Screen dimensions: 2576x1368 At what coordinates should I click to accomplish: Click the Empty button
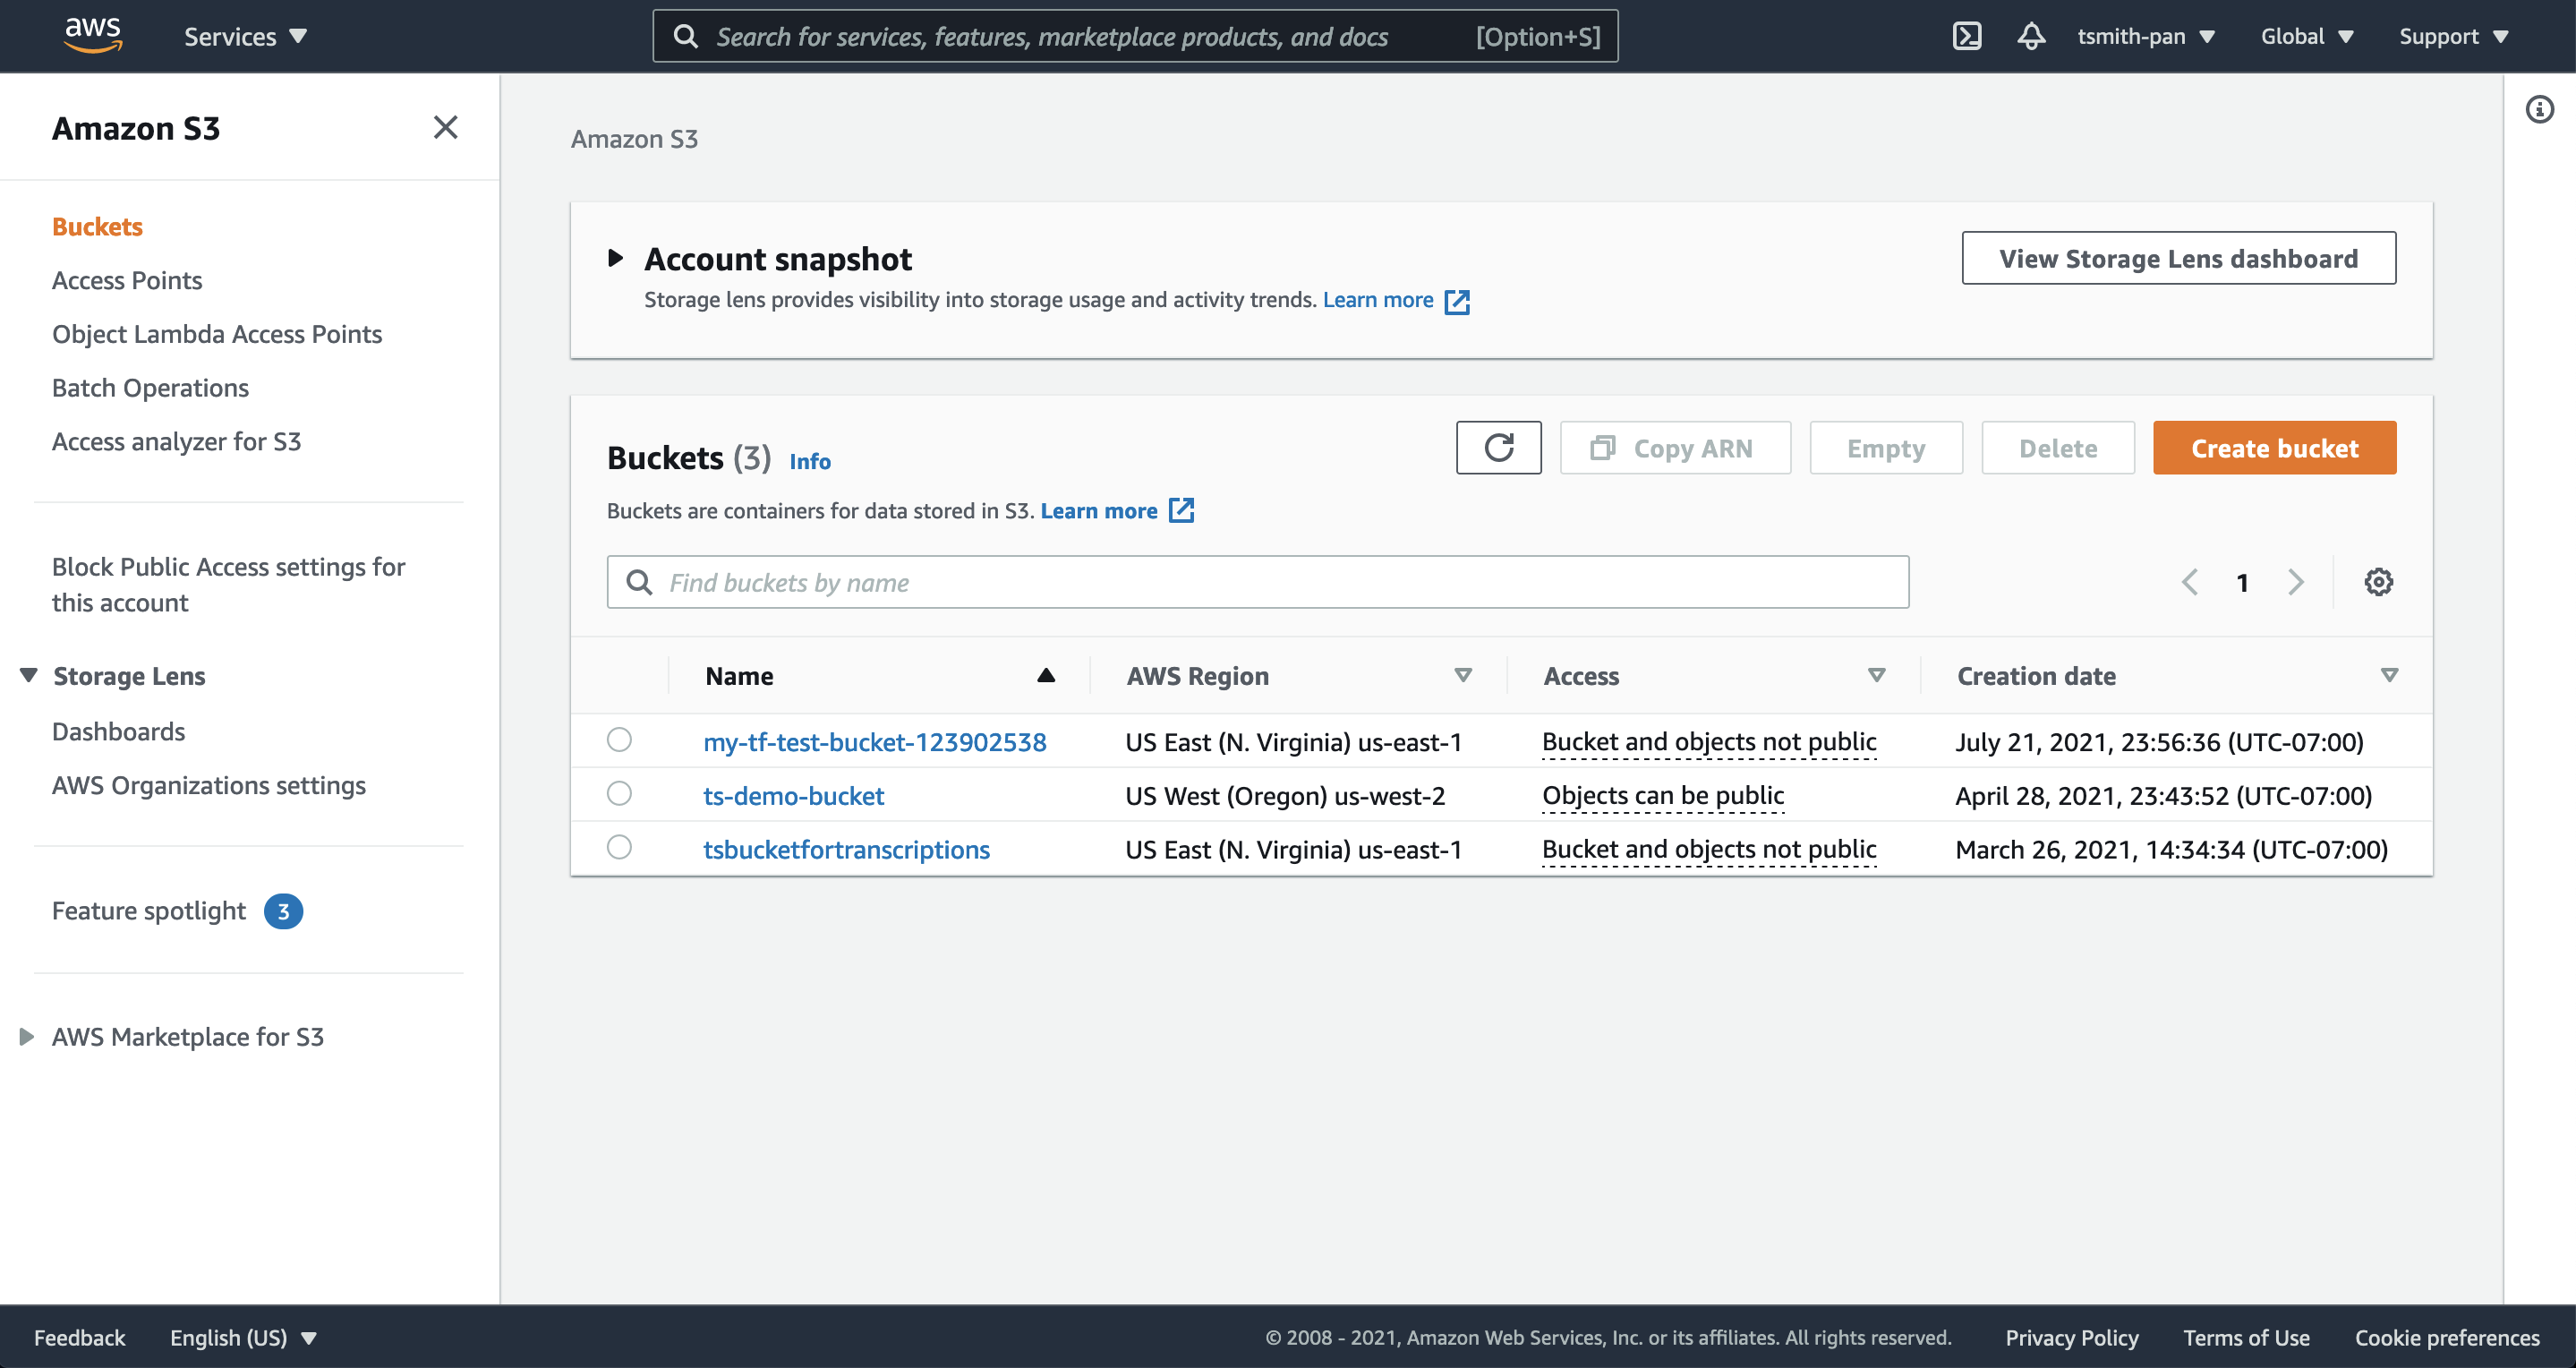coord(1886,448)
